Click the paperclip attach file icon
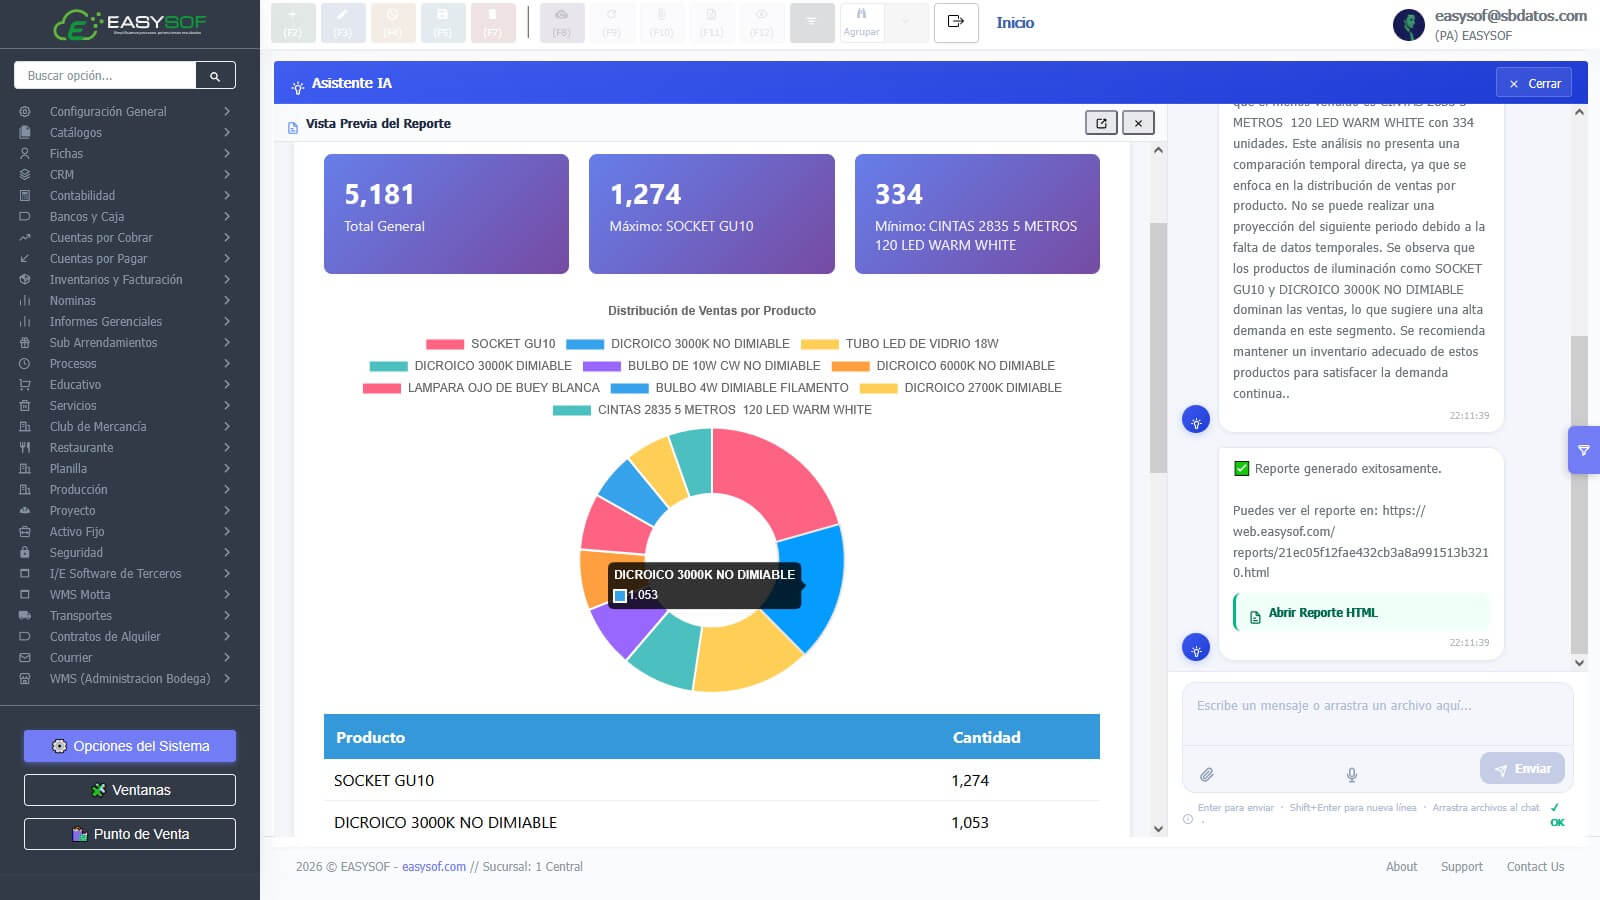 1207,774
